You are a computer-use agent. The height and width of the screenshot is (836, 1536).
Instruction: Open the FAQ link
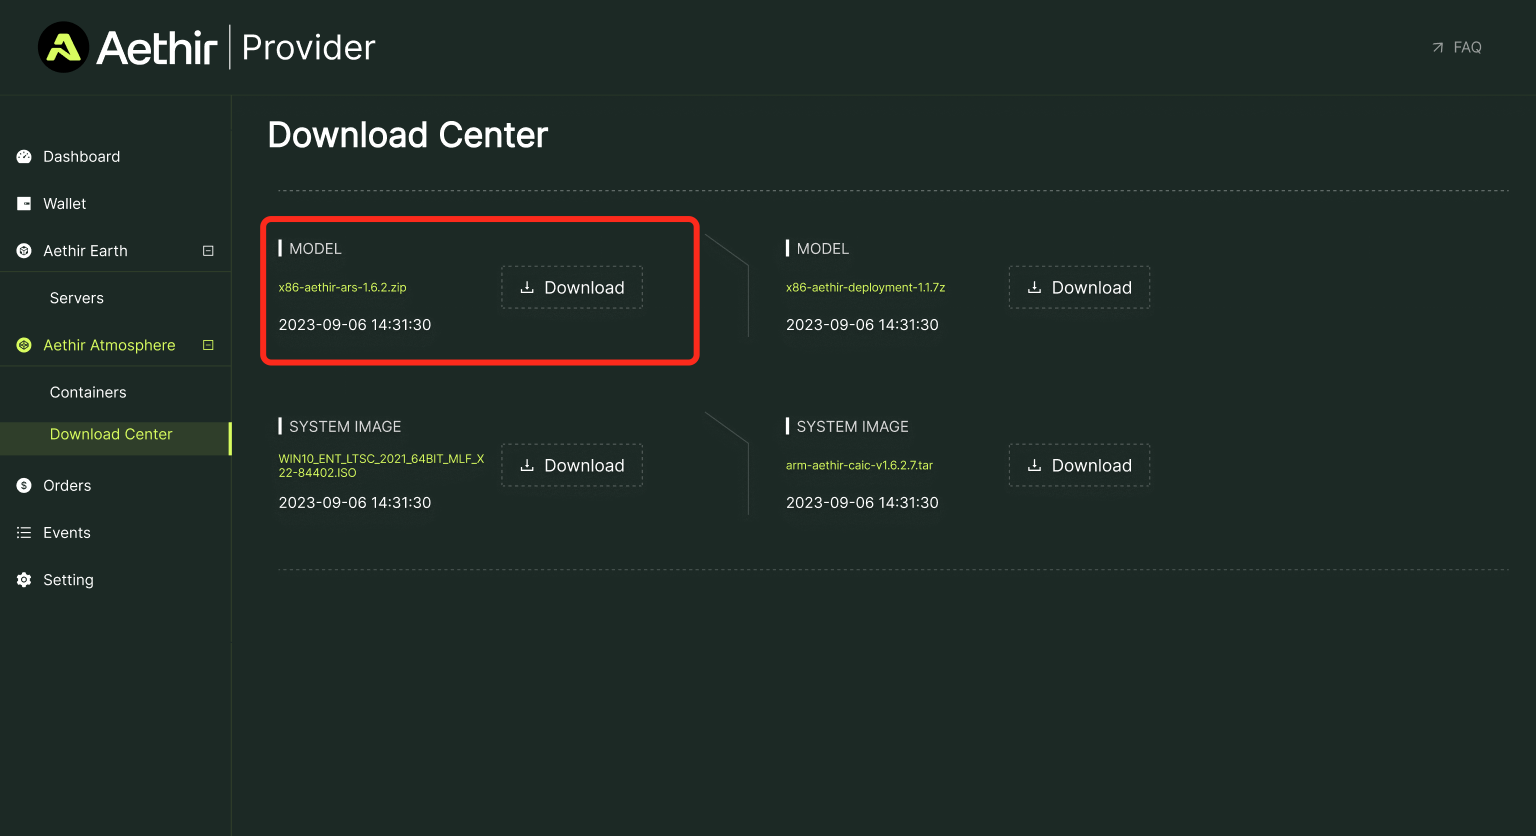[x=1457, y=47]
